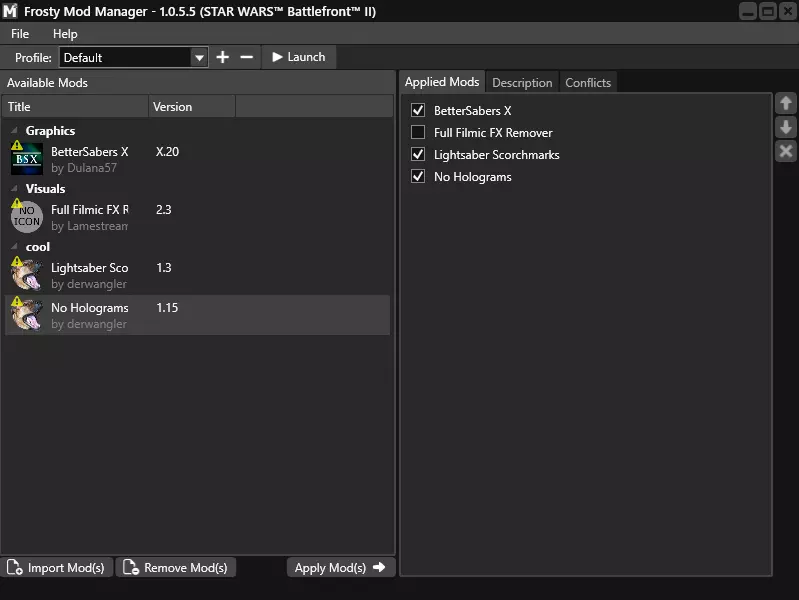
Task: Switch to the Applied Mods tab
Action: click(442, 82)
